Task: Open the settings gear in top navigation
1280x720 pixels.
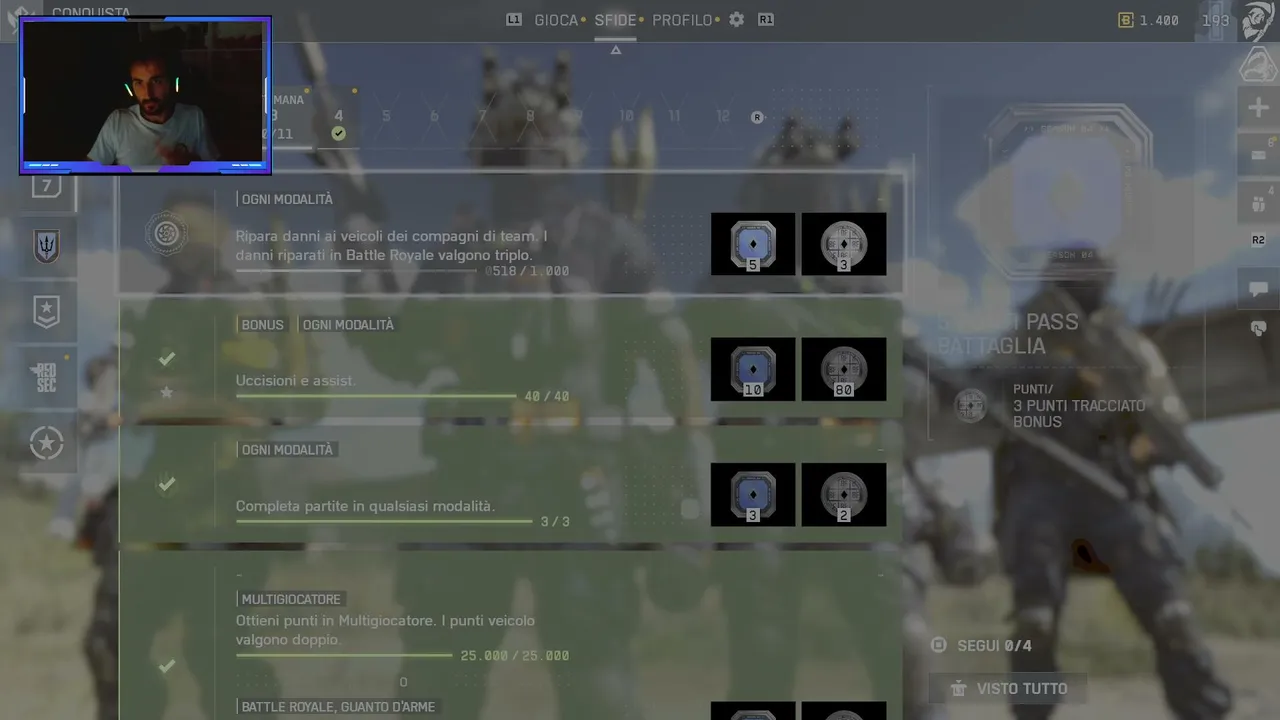Action: coord(736,20)
